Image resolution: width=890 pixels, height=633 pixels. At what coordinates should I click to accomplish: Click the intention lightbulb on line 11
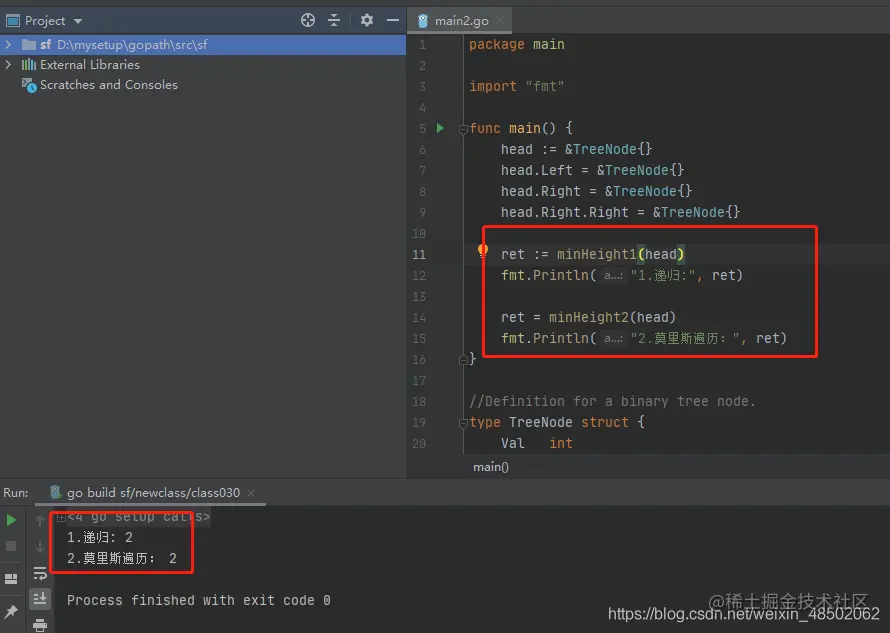[482, 250]
